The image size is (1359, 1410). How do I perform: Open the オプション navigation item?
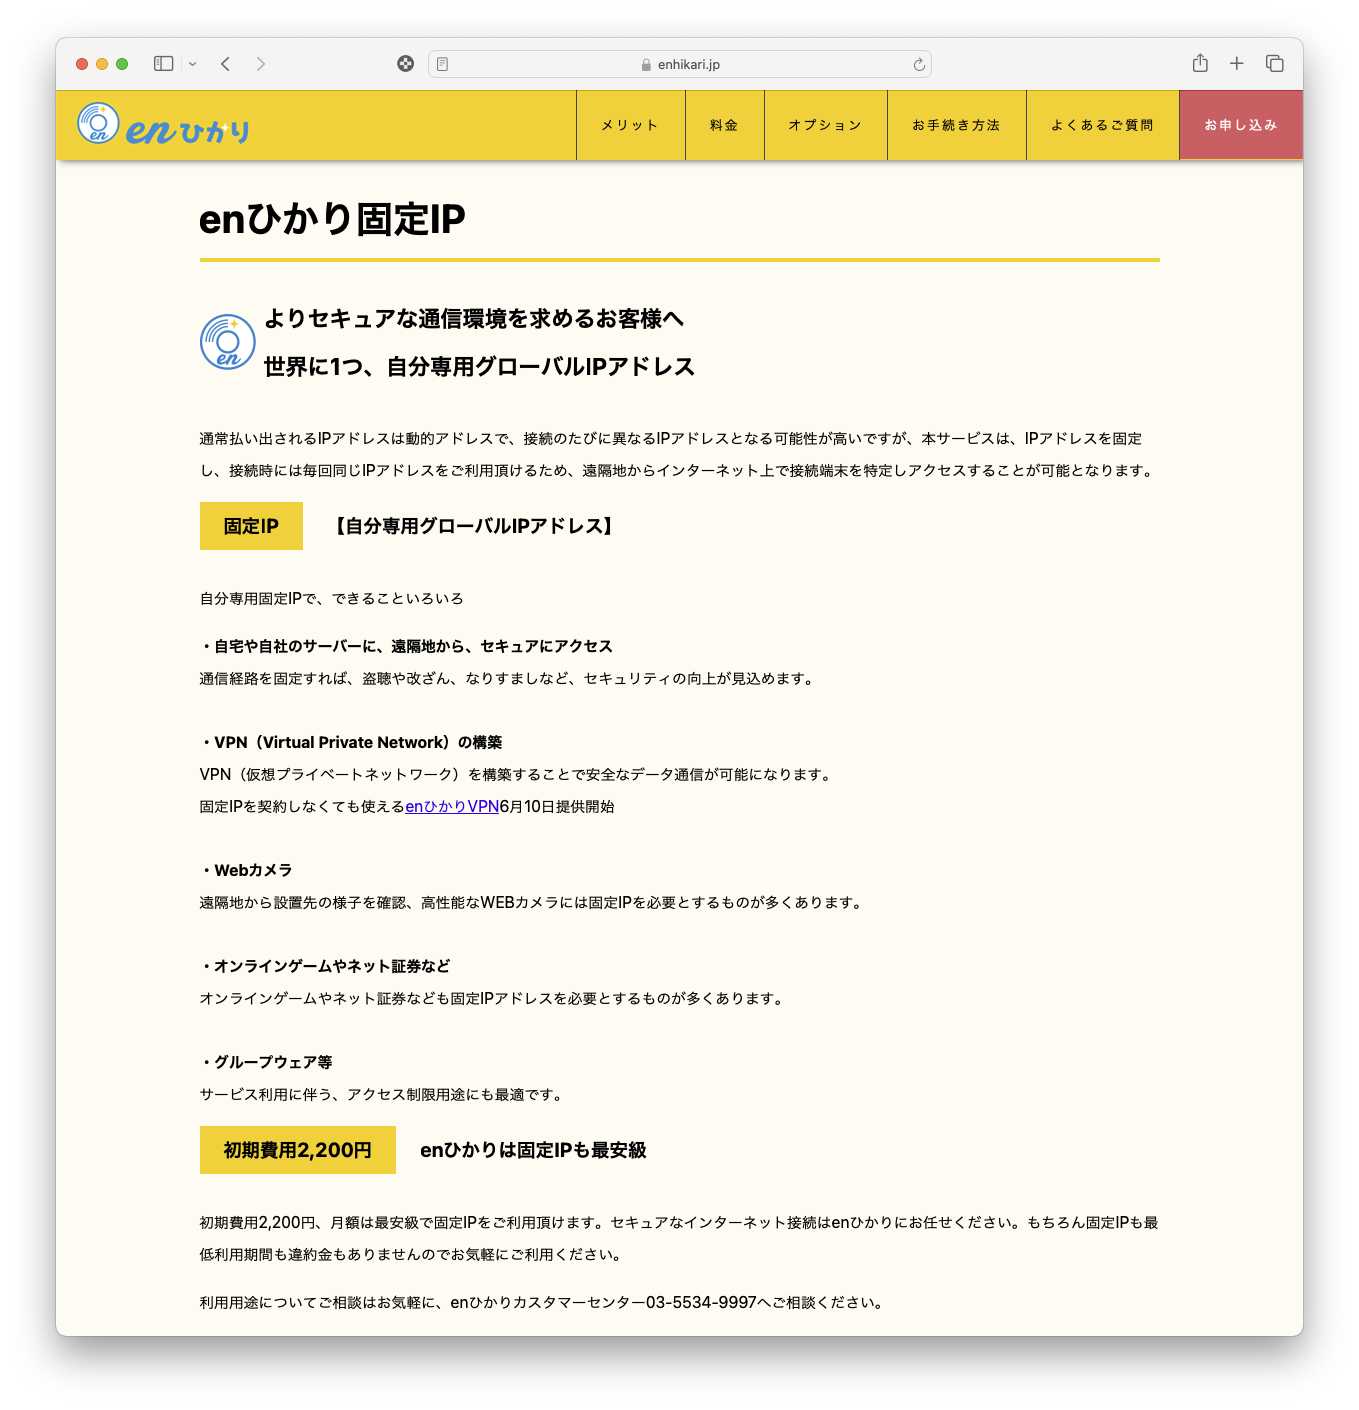[825, 125]
